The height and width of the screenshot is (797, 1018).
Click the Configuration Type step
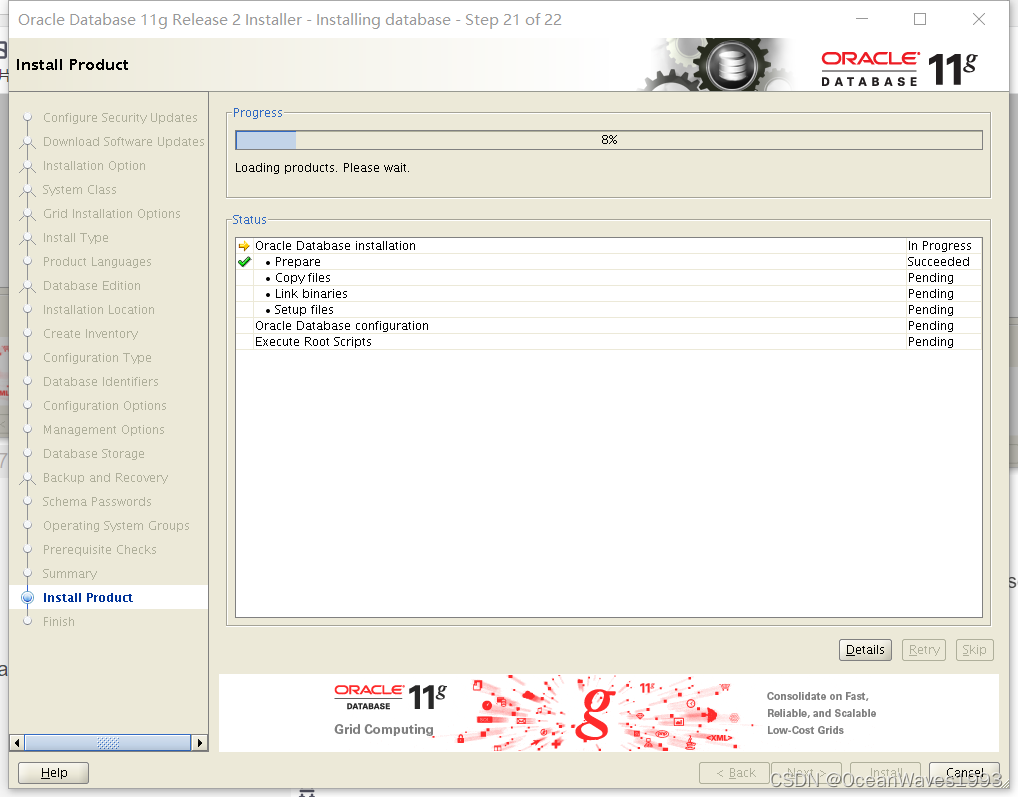[x=97, y=358]
